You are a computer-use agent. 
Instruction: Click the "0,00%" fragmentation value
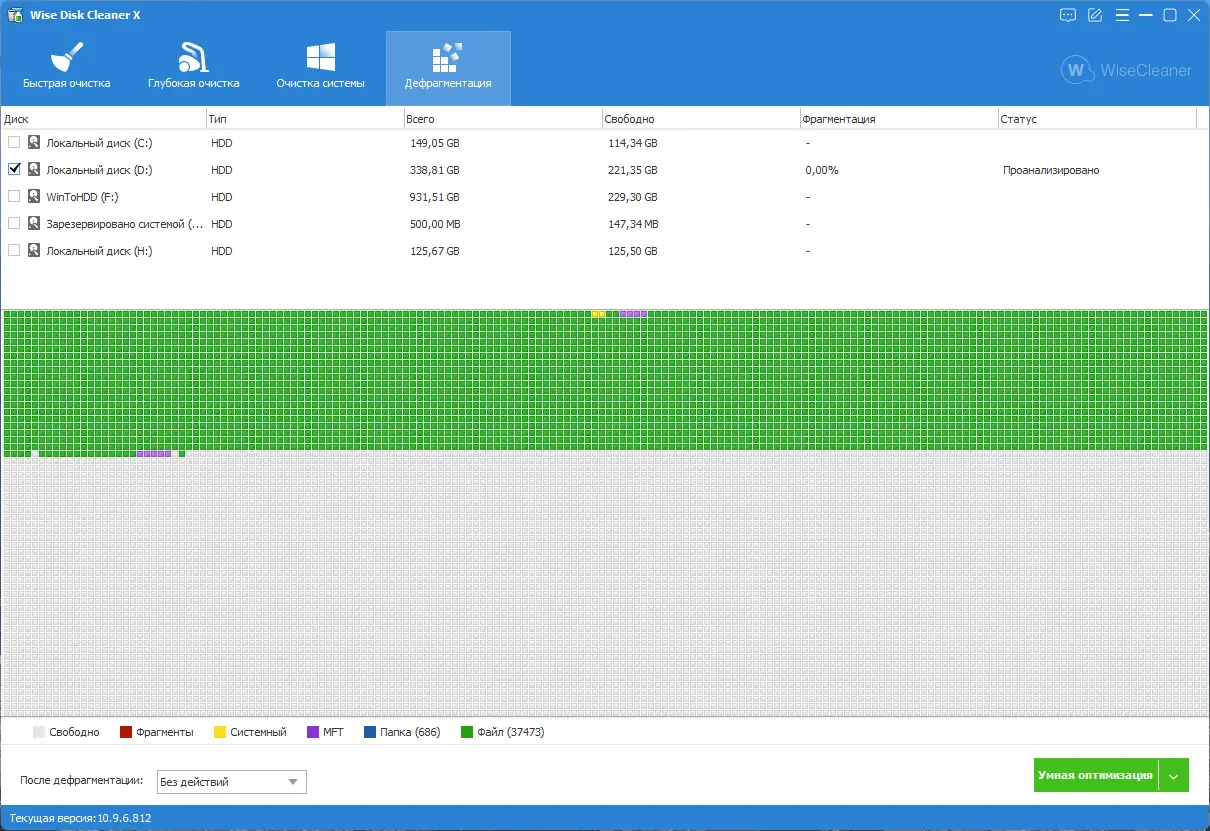pyautogui.click(x=822, y=170)
